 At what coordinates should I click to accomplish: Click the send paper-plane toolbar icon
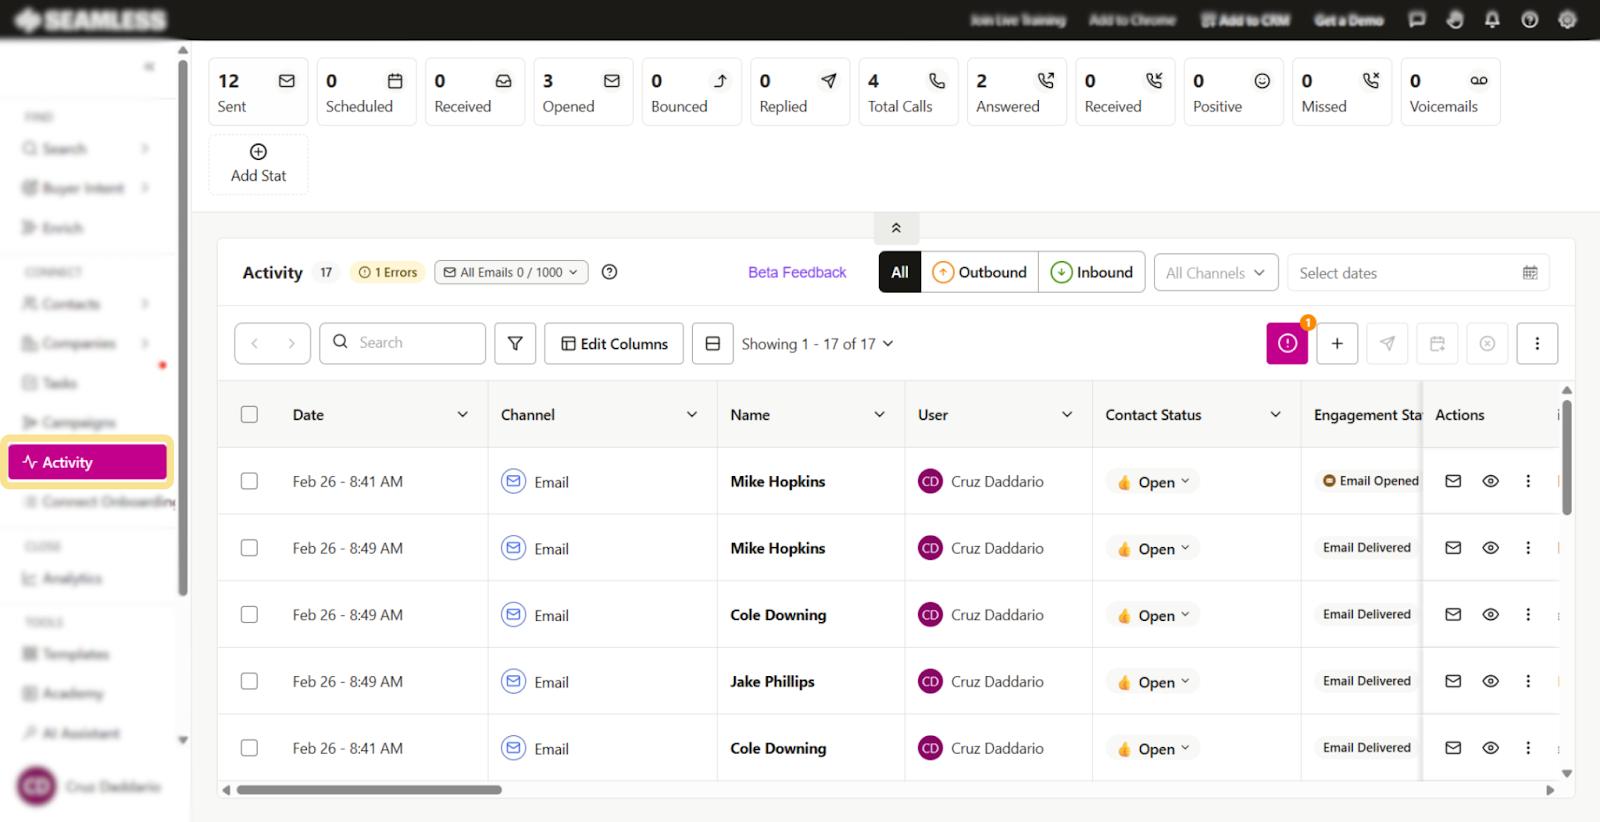pos(1387,343)
